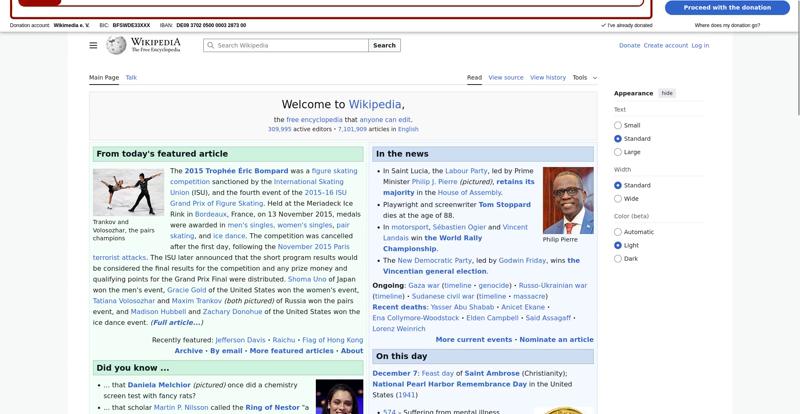Open the View history tab
Viewport: 800px width, 414px height.
(547, 77)
